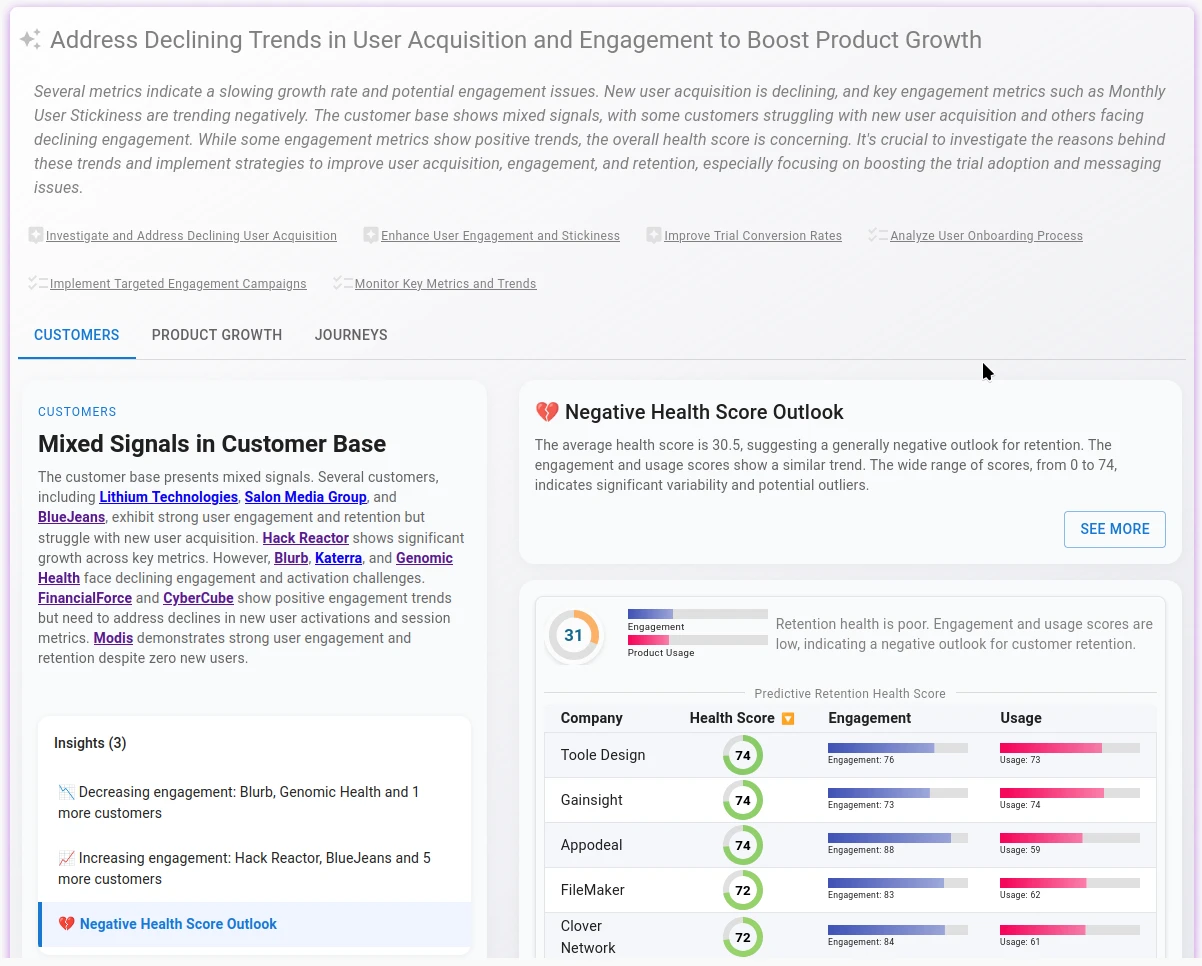
Task: Click the sparkle AI icon beside the title
Action: (x=30, y=40)
